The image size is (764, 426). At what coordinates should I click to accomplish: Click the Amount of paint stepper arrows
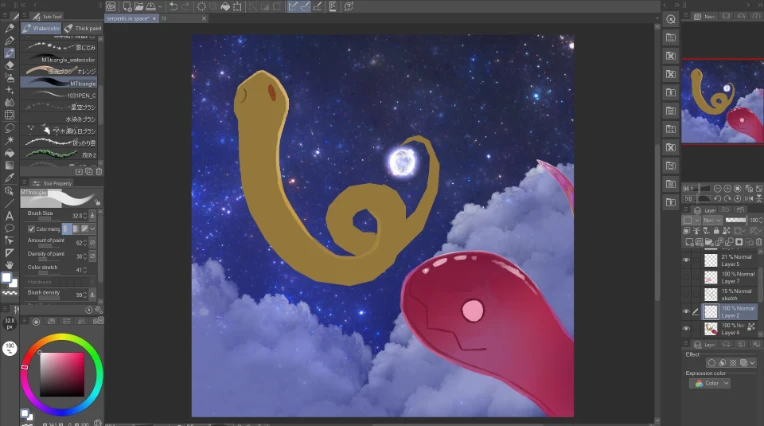pyautogui.click(x=86, y=242)
